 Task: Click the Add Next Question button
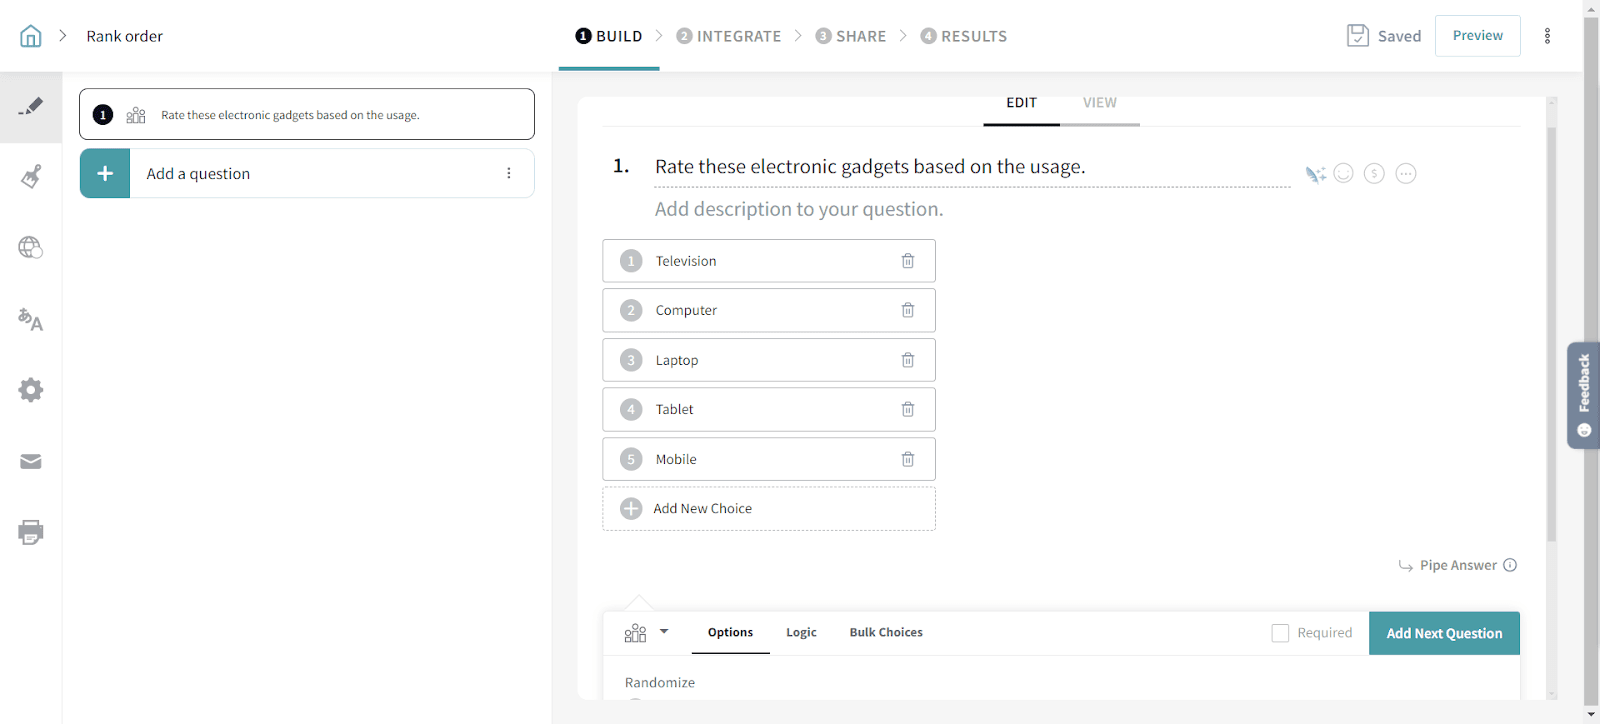tap(1443, 633)
